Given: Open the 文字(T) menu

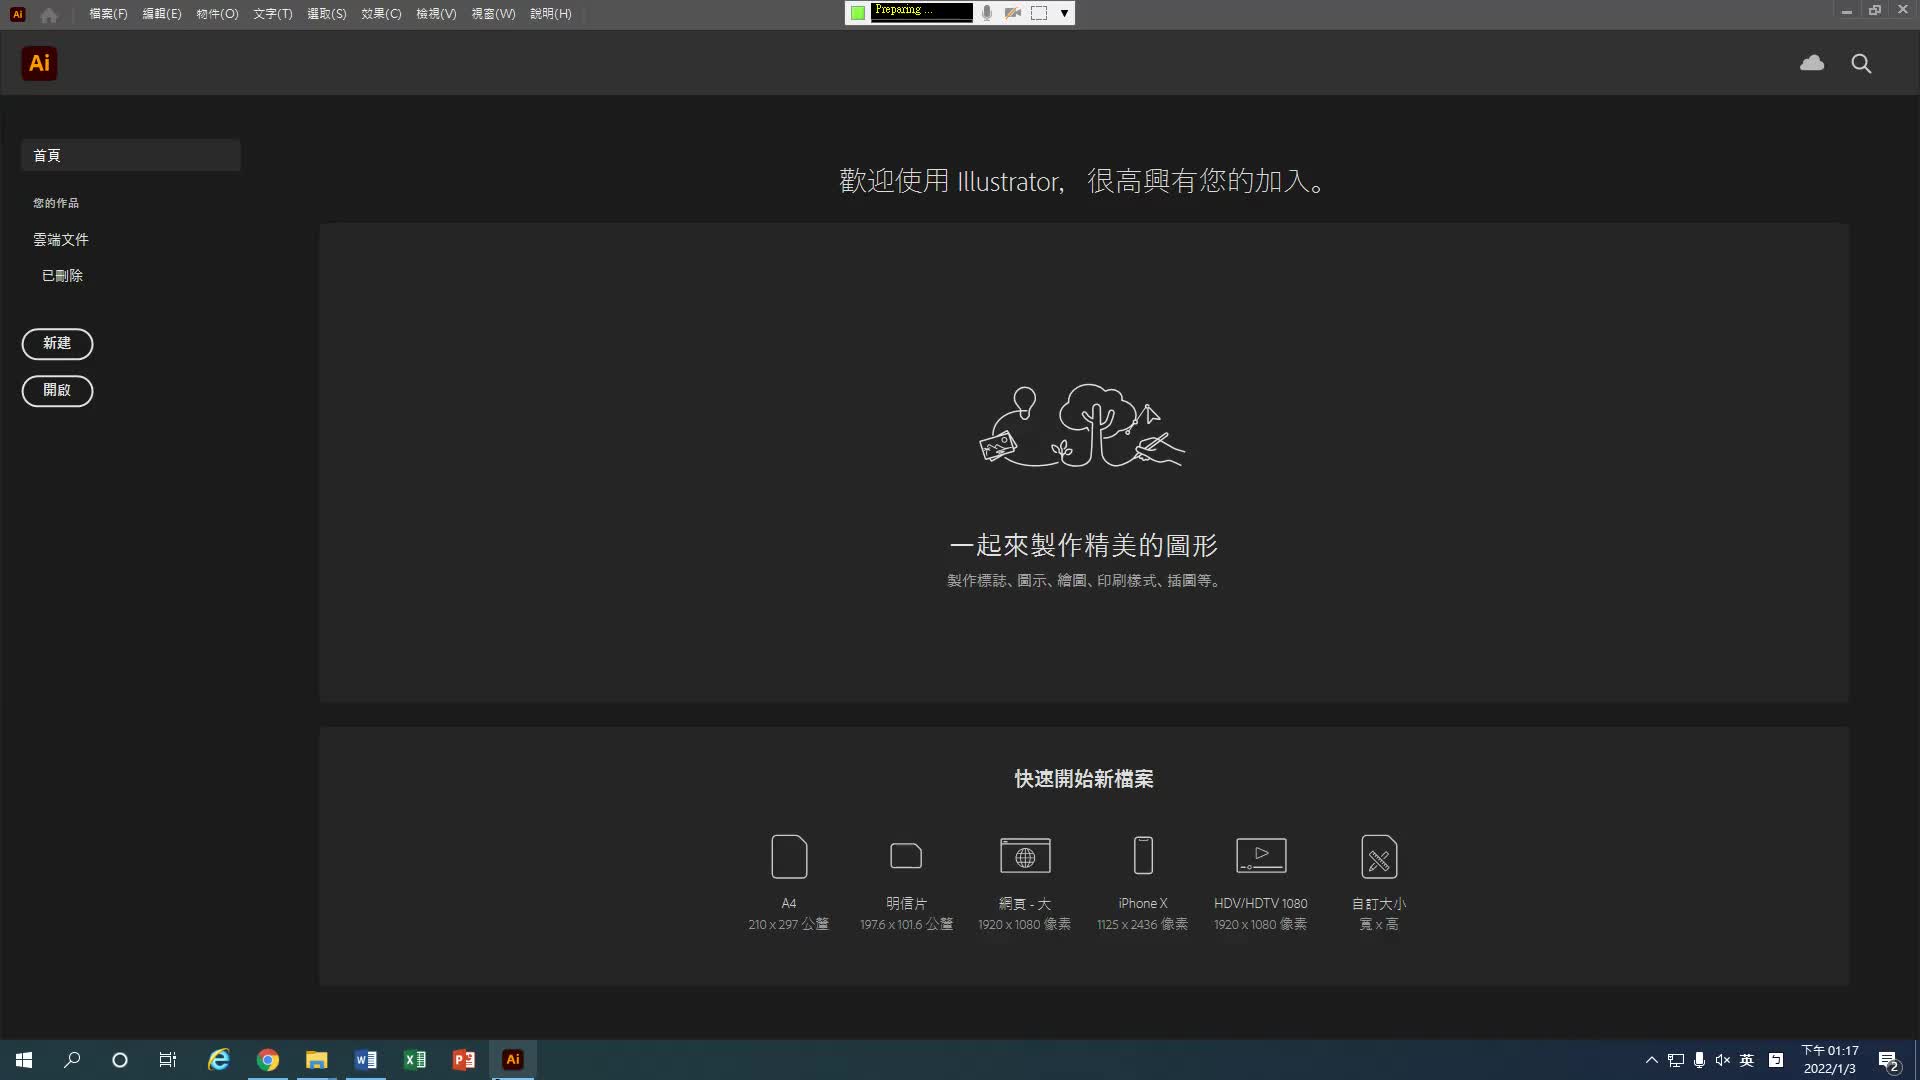Looking at the screenshot, I should [x=272, y=14].
